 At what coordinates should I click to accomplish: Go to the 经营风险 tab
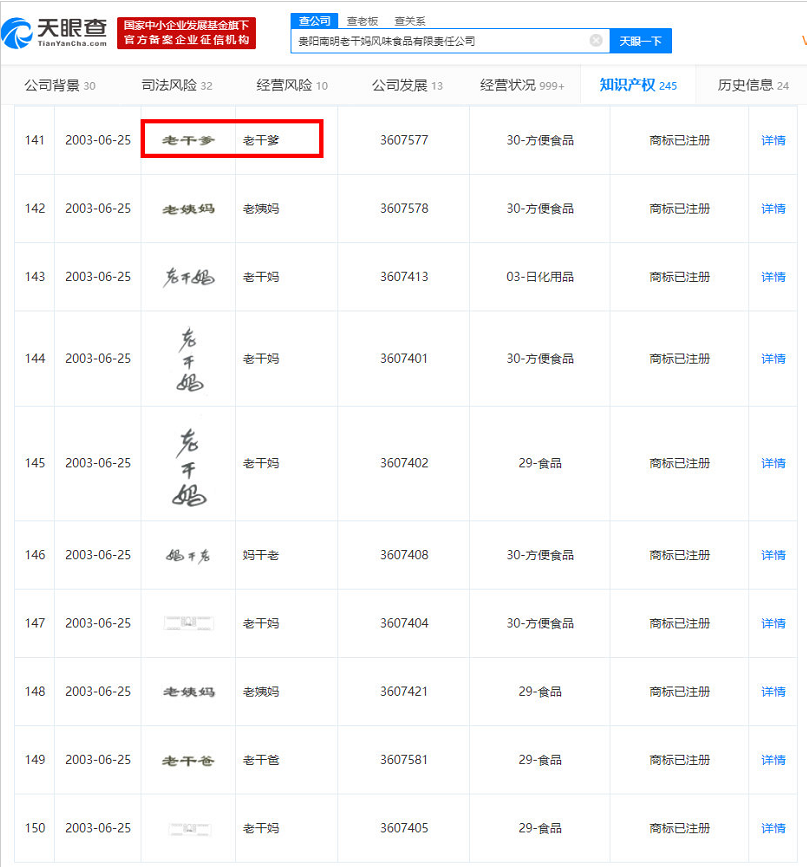point(292,85)
